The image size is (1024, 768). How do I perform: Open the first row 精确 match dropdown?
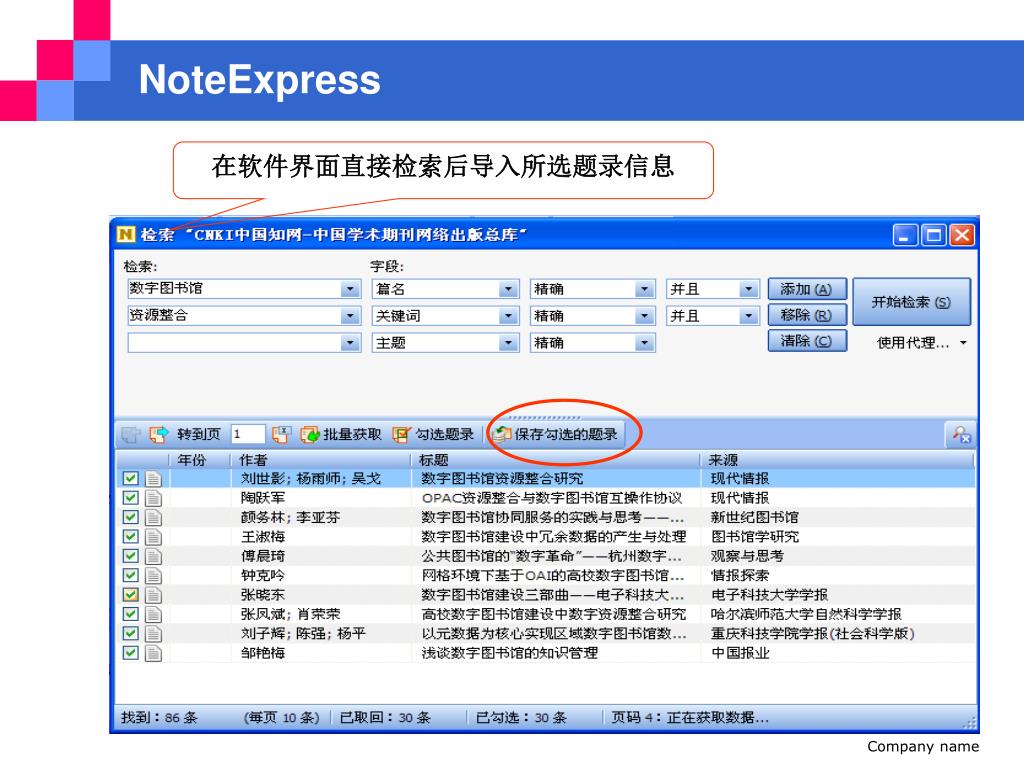point(645,289)
